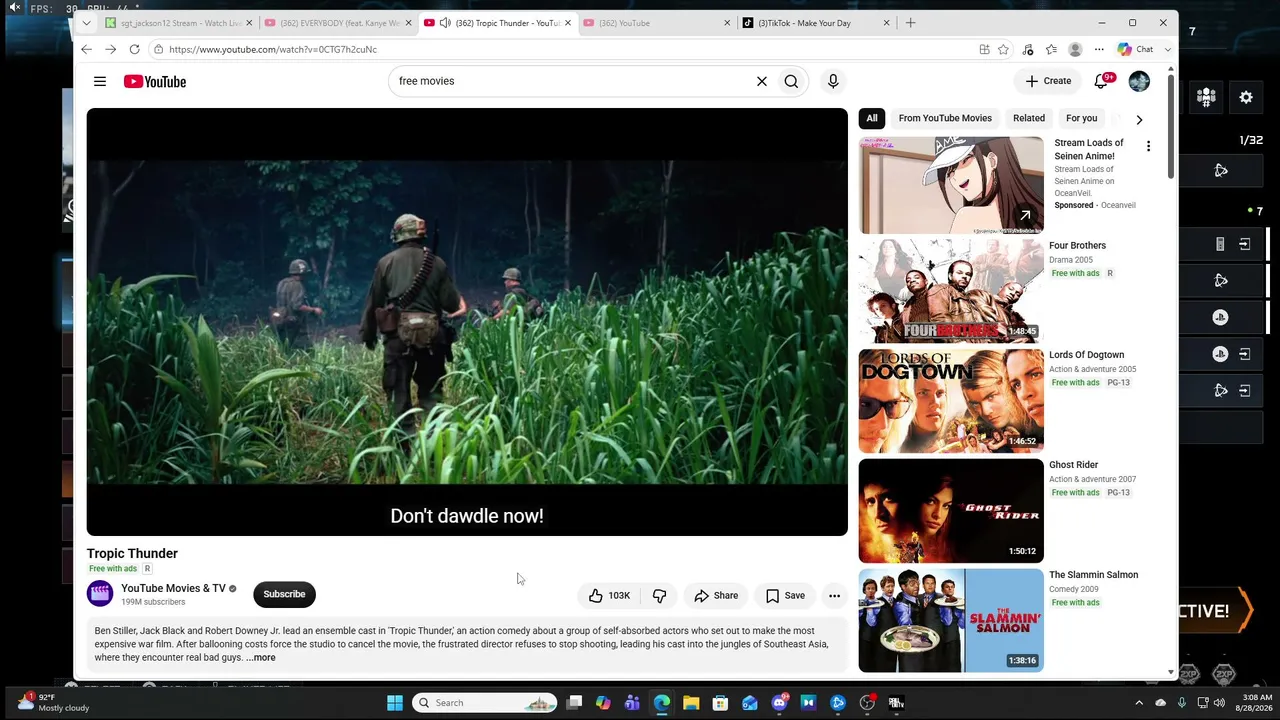The height and width of the screenshot is (720, 1280).
Task: Subscribe to YouTube Movies & TV
Action: coord(284,594)
